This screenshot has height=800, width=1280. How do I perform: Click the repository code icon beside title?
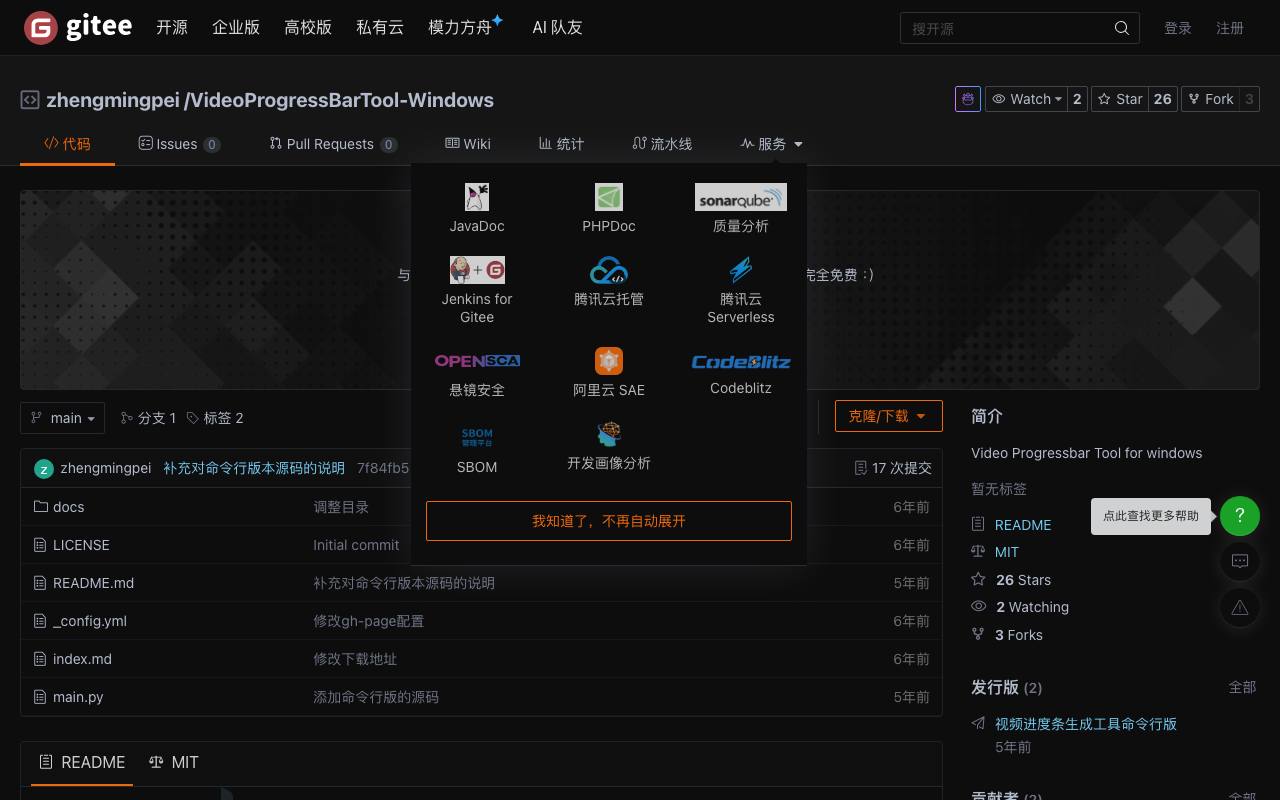tap(30, 100)
